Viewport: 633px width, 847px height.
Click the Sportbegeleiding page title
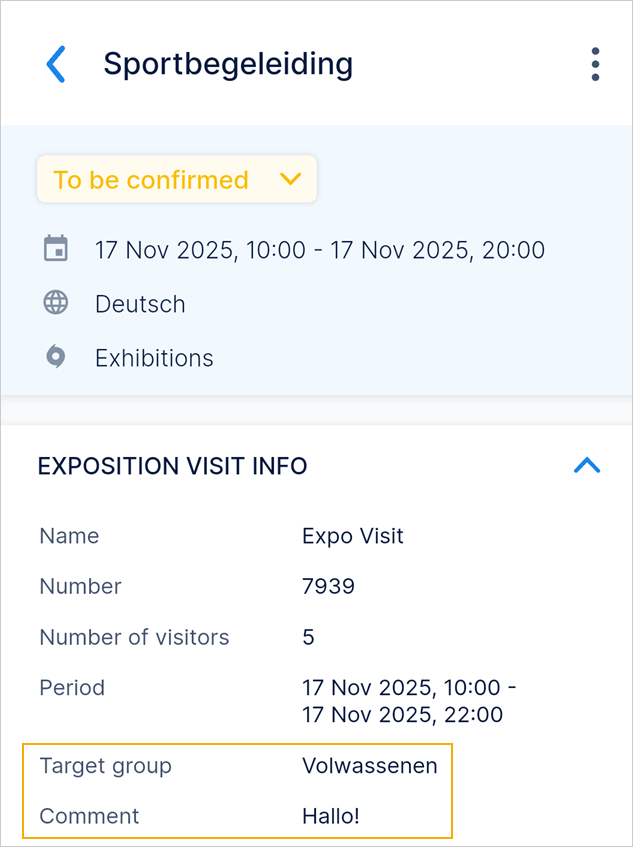point(228,64)
